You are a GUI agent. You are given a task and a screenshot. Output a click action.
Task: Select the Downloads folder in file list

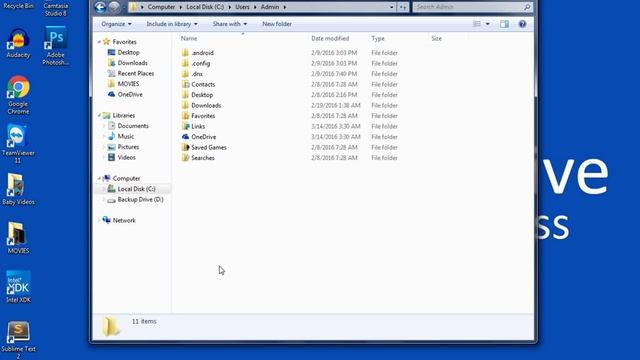[206, 105]
